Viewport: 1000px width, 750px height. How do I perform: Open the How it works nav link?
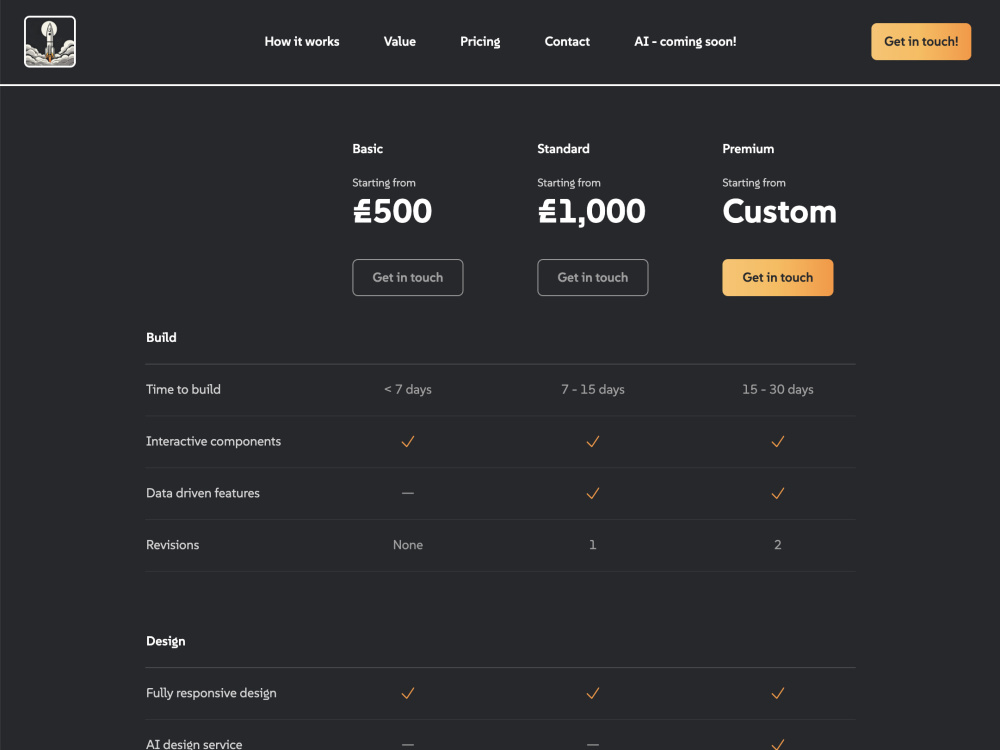click(x=302, y=41)
